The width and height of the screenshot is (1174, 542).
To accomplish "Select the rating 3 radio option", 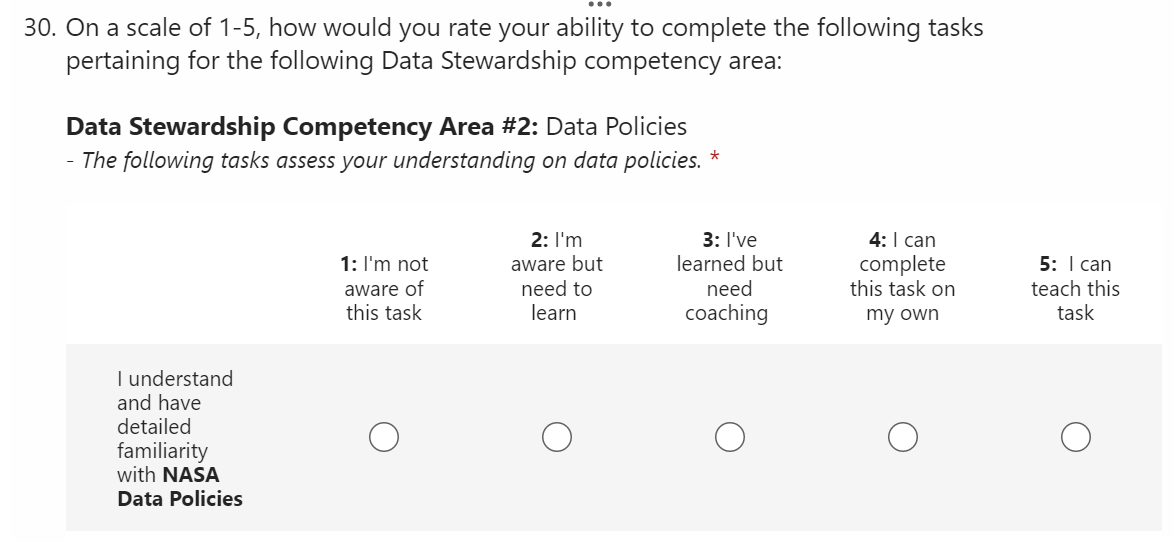I will click(x=729, y=437).
